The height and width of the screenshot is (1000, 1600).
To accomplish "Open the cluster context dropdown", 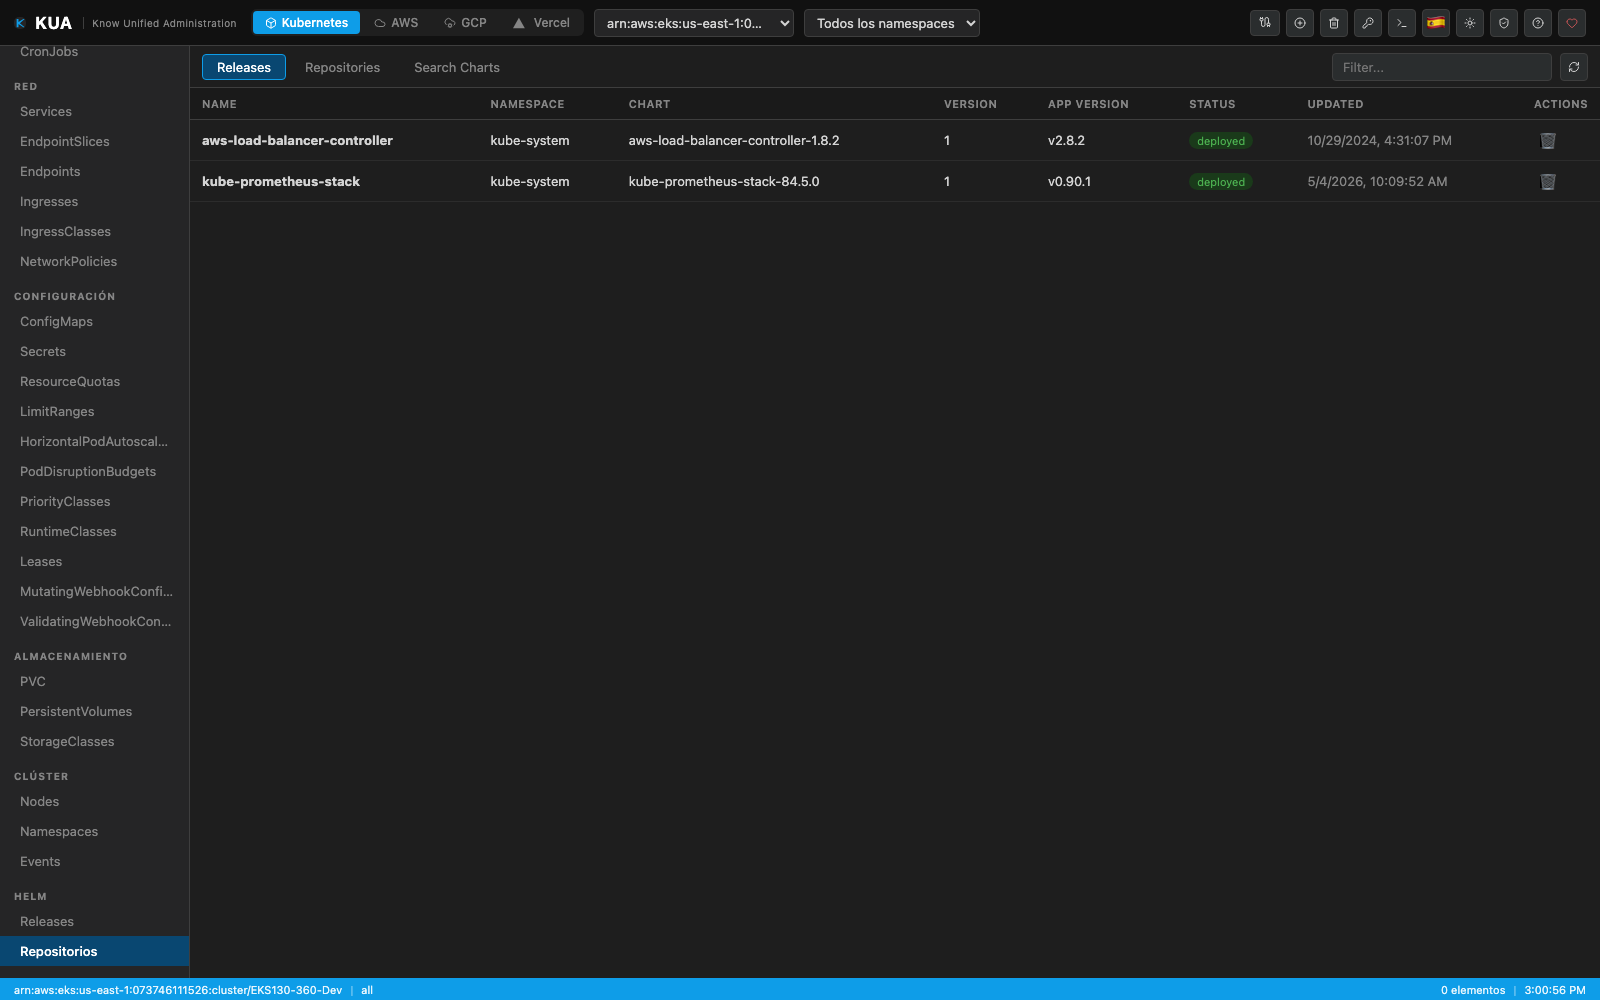I will [x=694, y=23].
